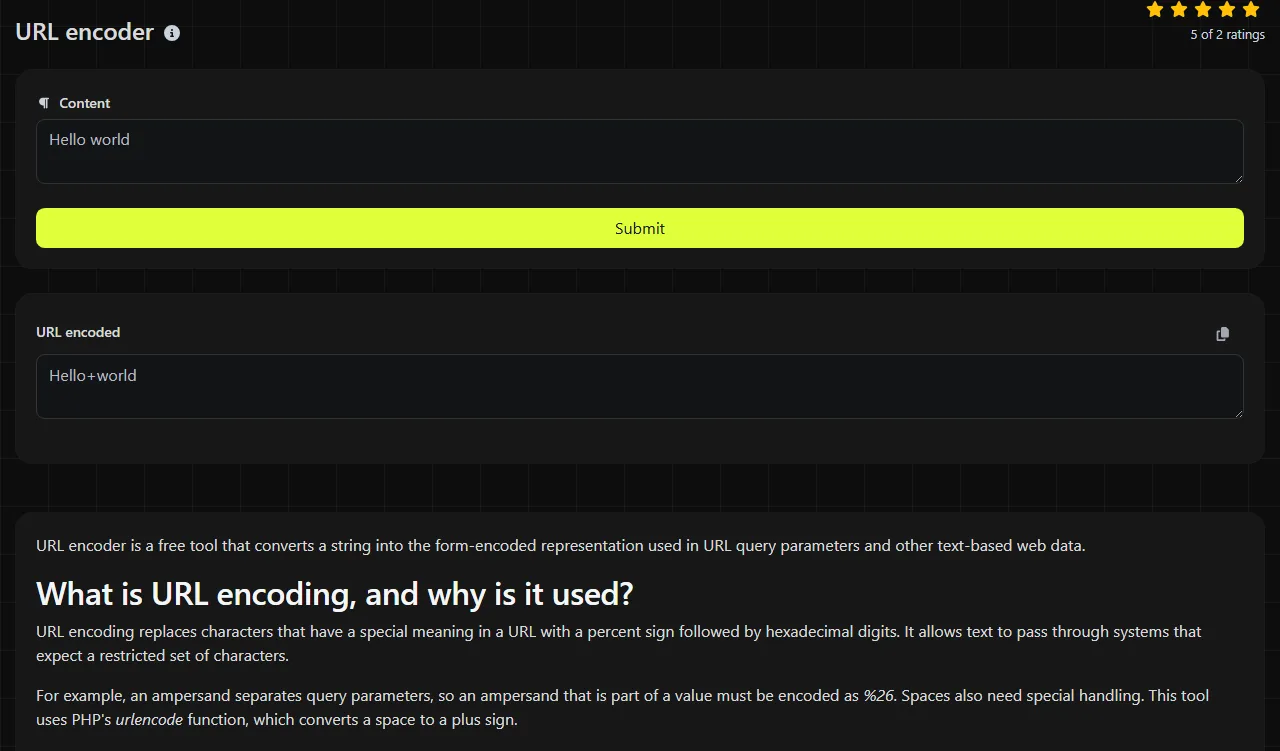Copy the URL encoded result with copy icon
The width and height of the screenshot is (1280, 751).
[1222, 334]
